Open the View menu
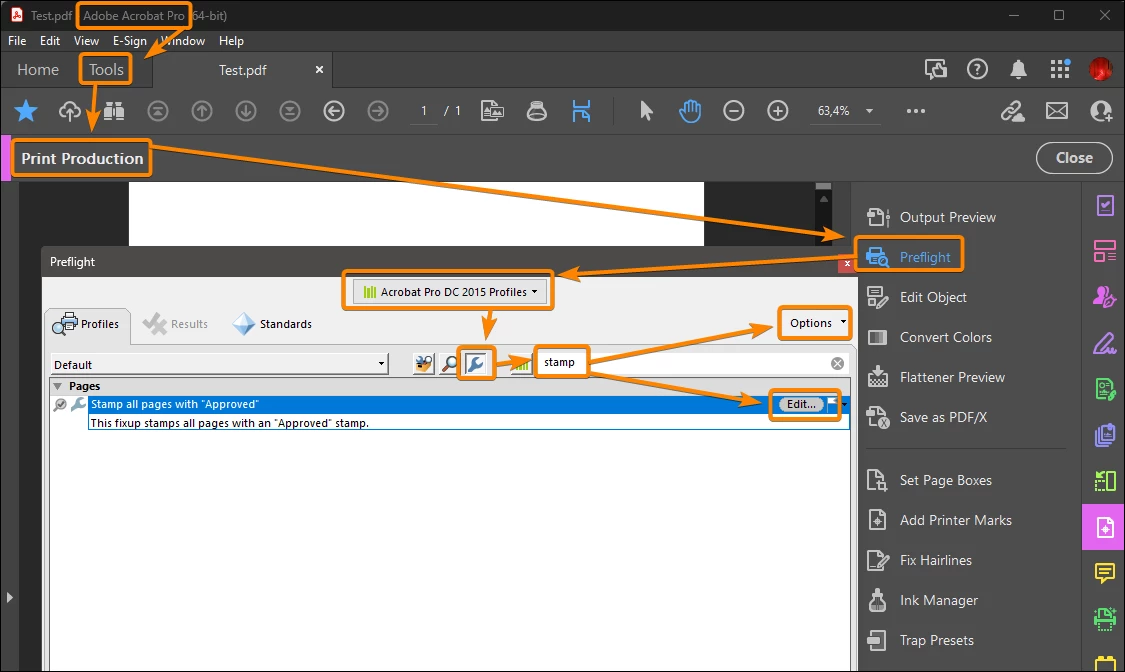This screenshot has height=672, width=1125. click(86, 41)
